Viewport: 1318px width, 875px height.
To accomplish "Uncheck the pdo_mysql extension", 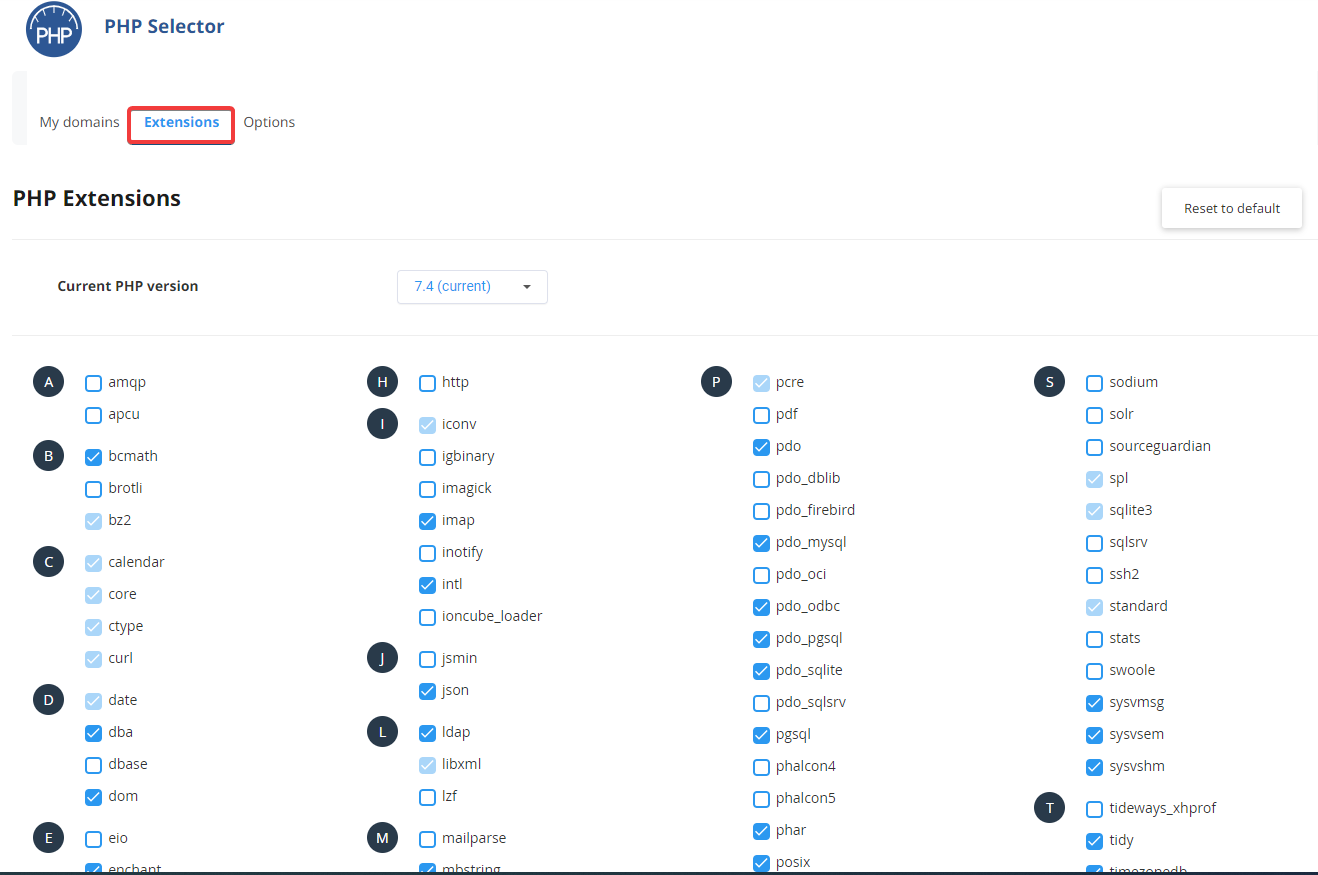I will pyautogui.click(x=761, y=542).
